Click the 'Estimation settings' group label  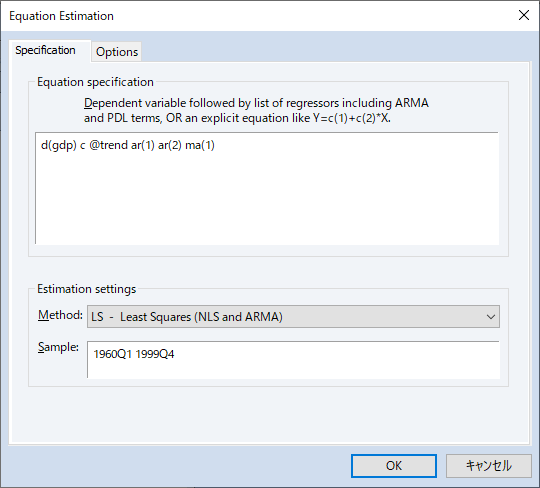pos(86,289)
